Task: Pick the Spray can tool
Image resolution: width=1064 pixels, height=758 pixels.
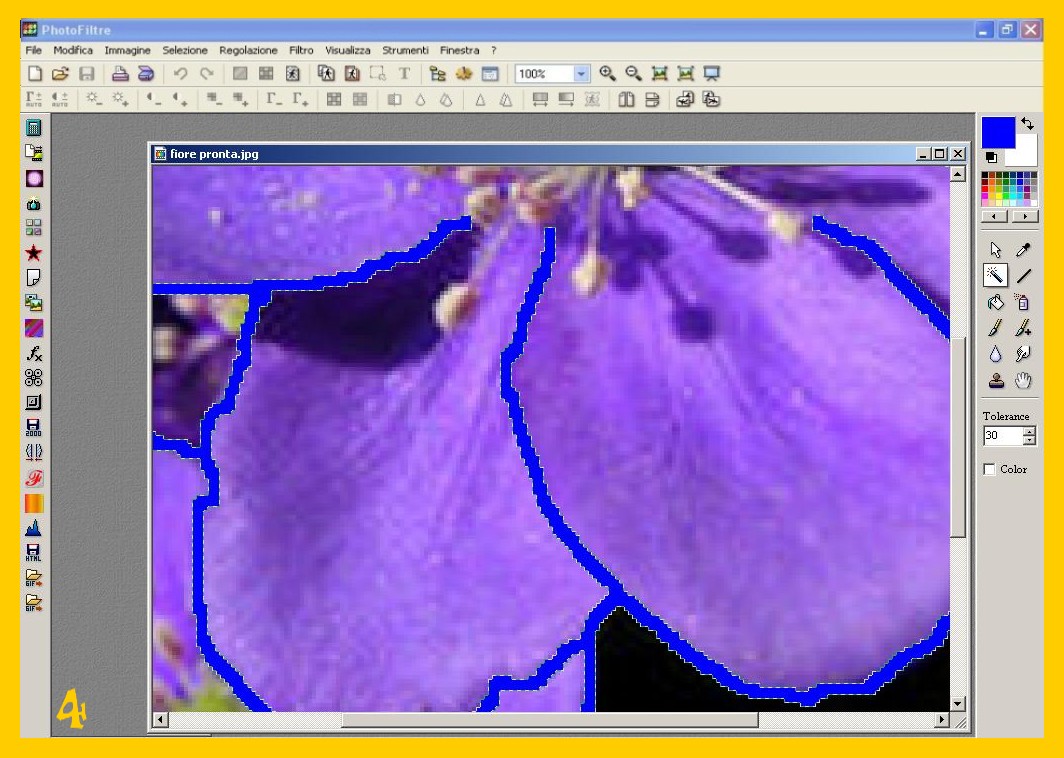Action: (1023, 302)
